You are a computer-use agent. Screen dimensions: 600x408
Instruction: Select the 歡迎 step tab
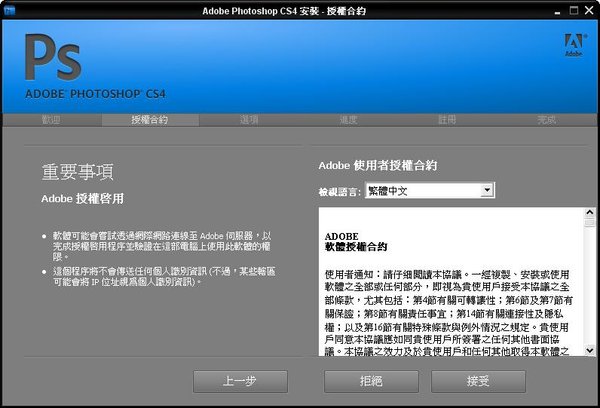click(x=51, y=120)
